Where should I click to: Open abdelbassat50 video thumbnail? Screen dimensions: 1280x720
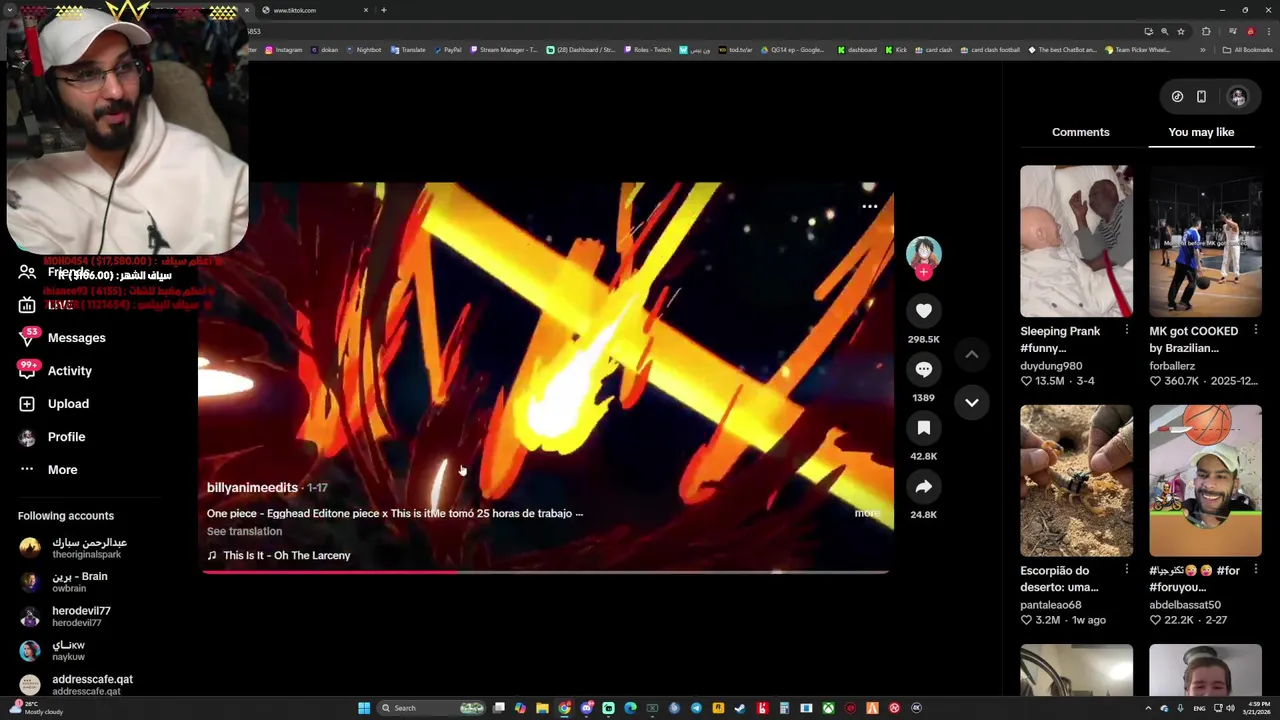click(x=1205, y=480)
